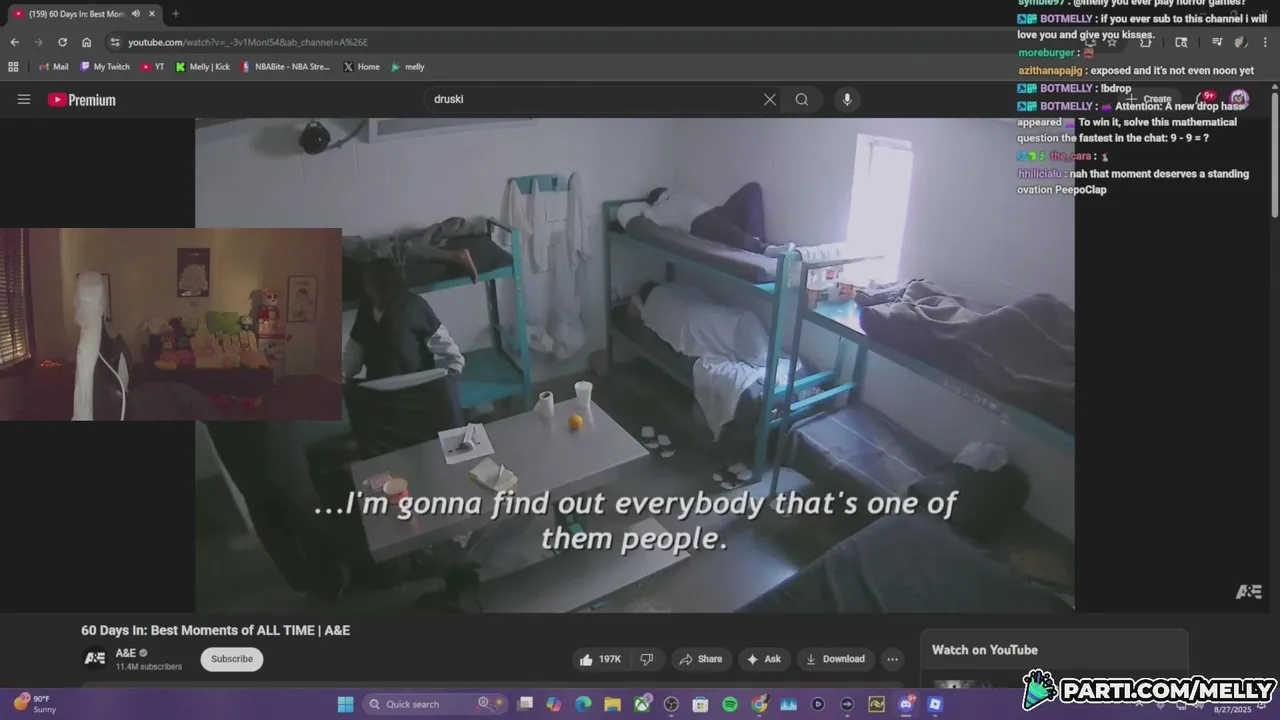Image resolution: width=1280 pixels, height=720 pixels.
Task: Open Discord from the taskbar
Action: click(906, 704)
